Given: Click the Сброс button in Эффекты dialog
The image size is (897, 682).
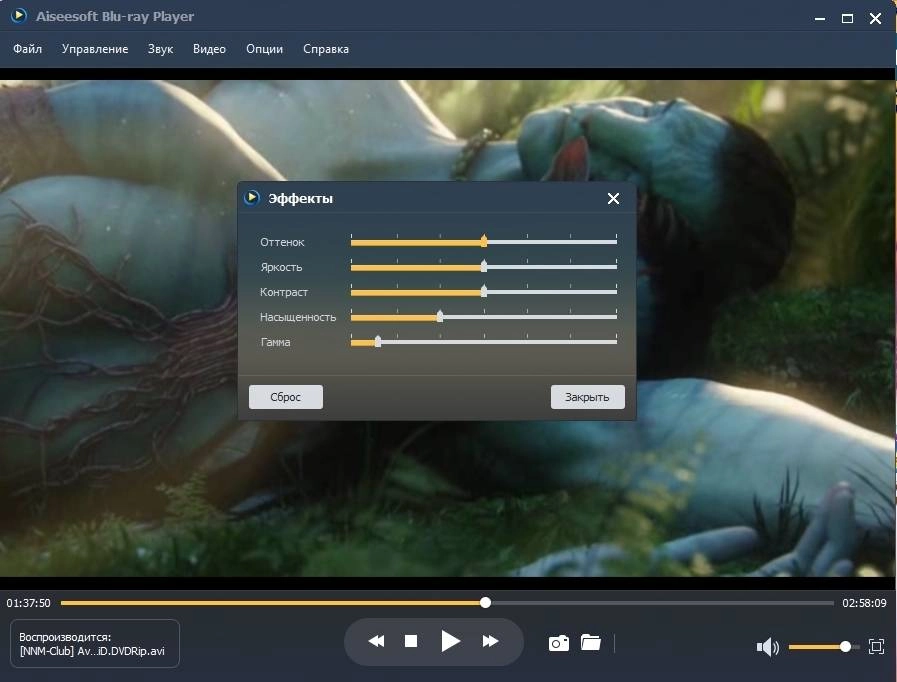Looking at the screenshot, I should [285, 397].
